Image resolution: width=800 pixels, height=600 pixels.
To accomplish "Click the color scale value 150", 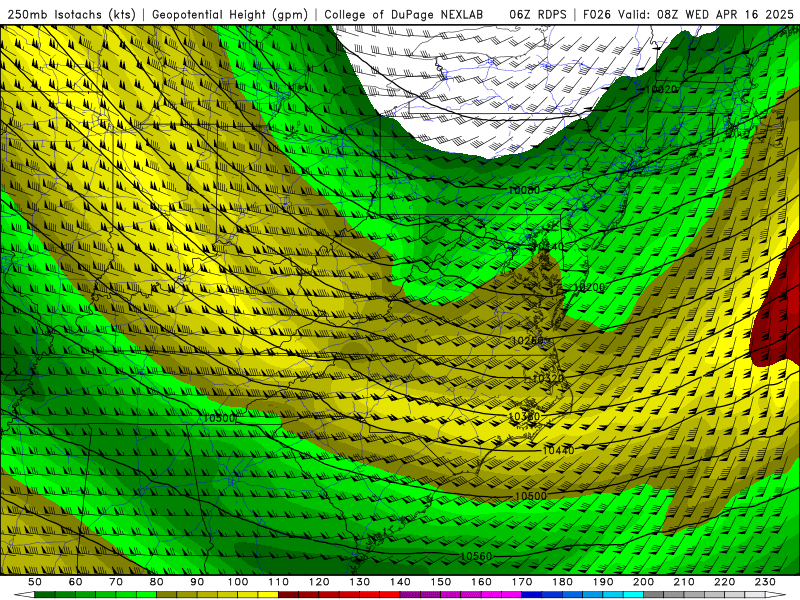I will (x=441, y=582).
